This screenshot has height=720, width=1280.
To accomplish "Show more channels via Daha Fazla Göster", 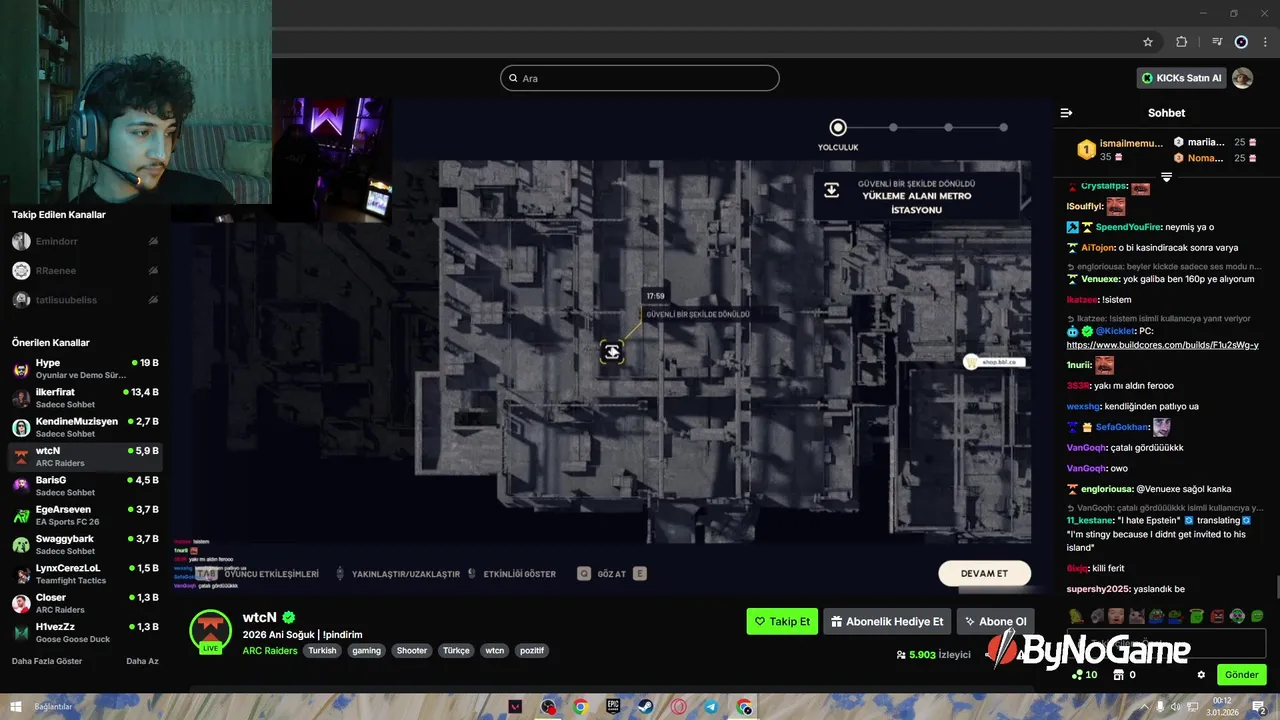I will coord(47,661).
